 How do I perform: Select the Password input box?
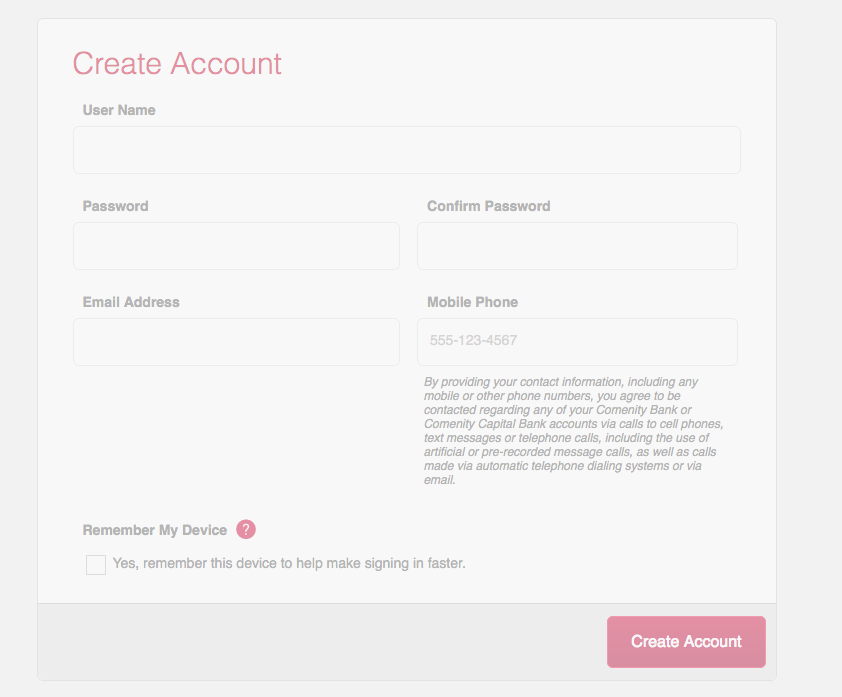(x=236, y=246)
